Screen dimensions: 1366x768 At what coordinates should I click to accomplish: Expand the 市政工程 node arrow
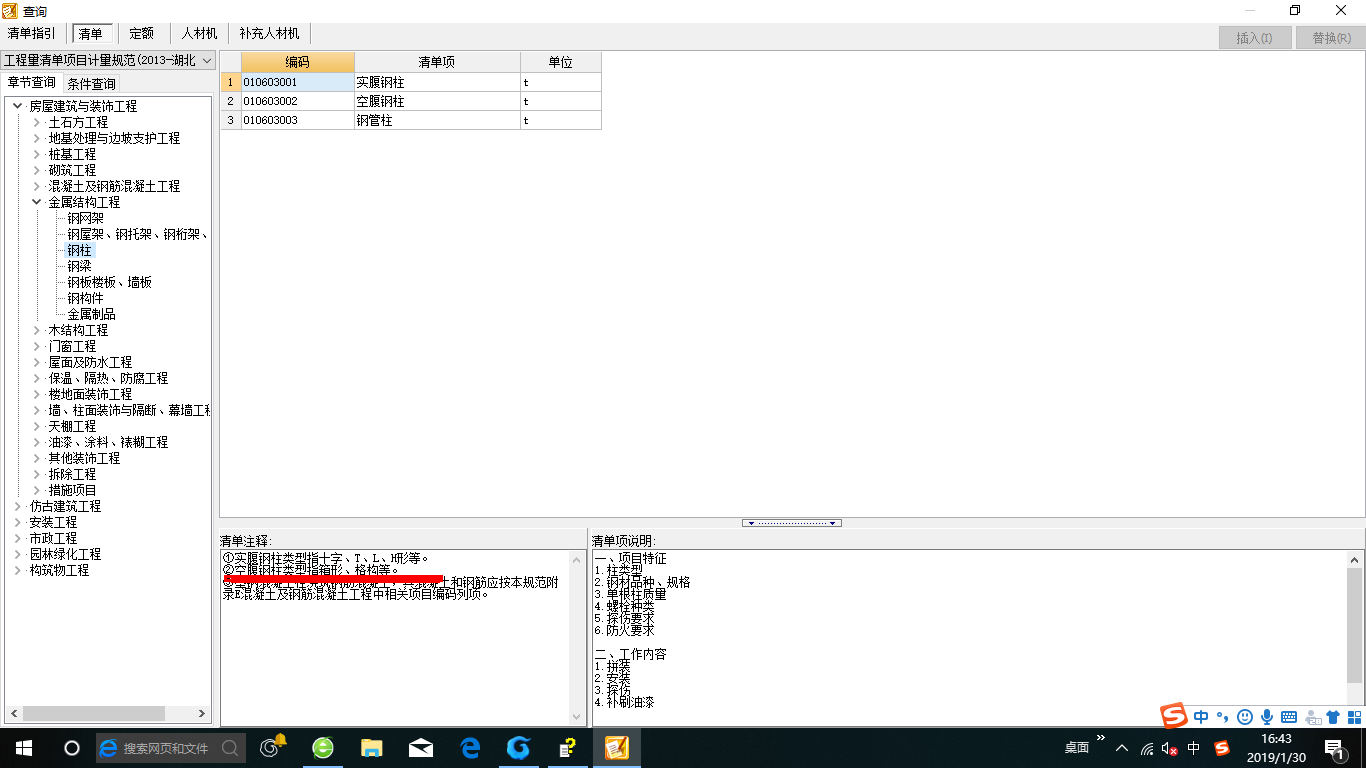tap(18, 538)
